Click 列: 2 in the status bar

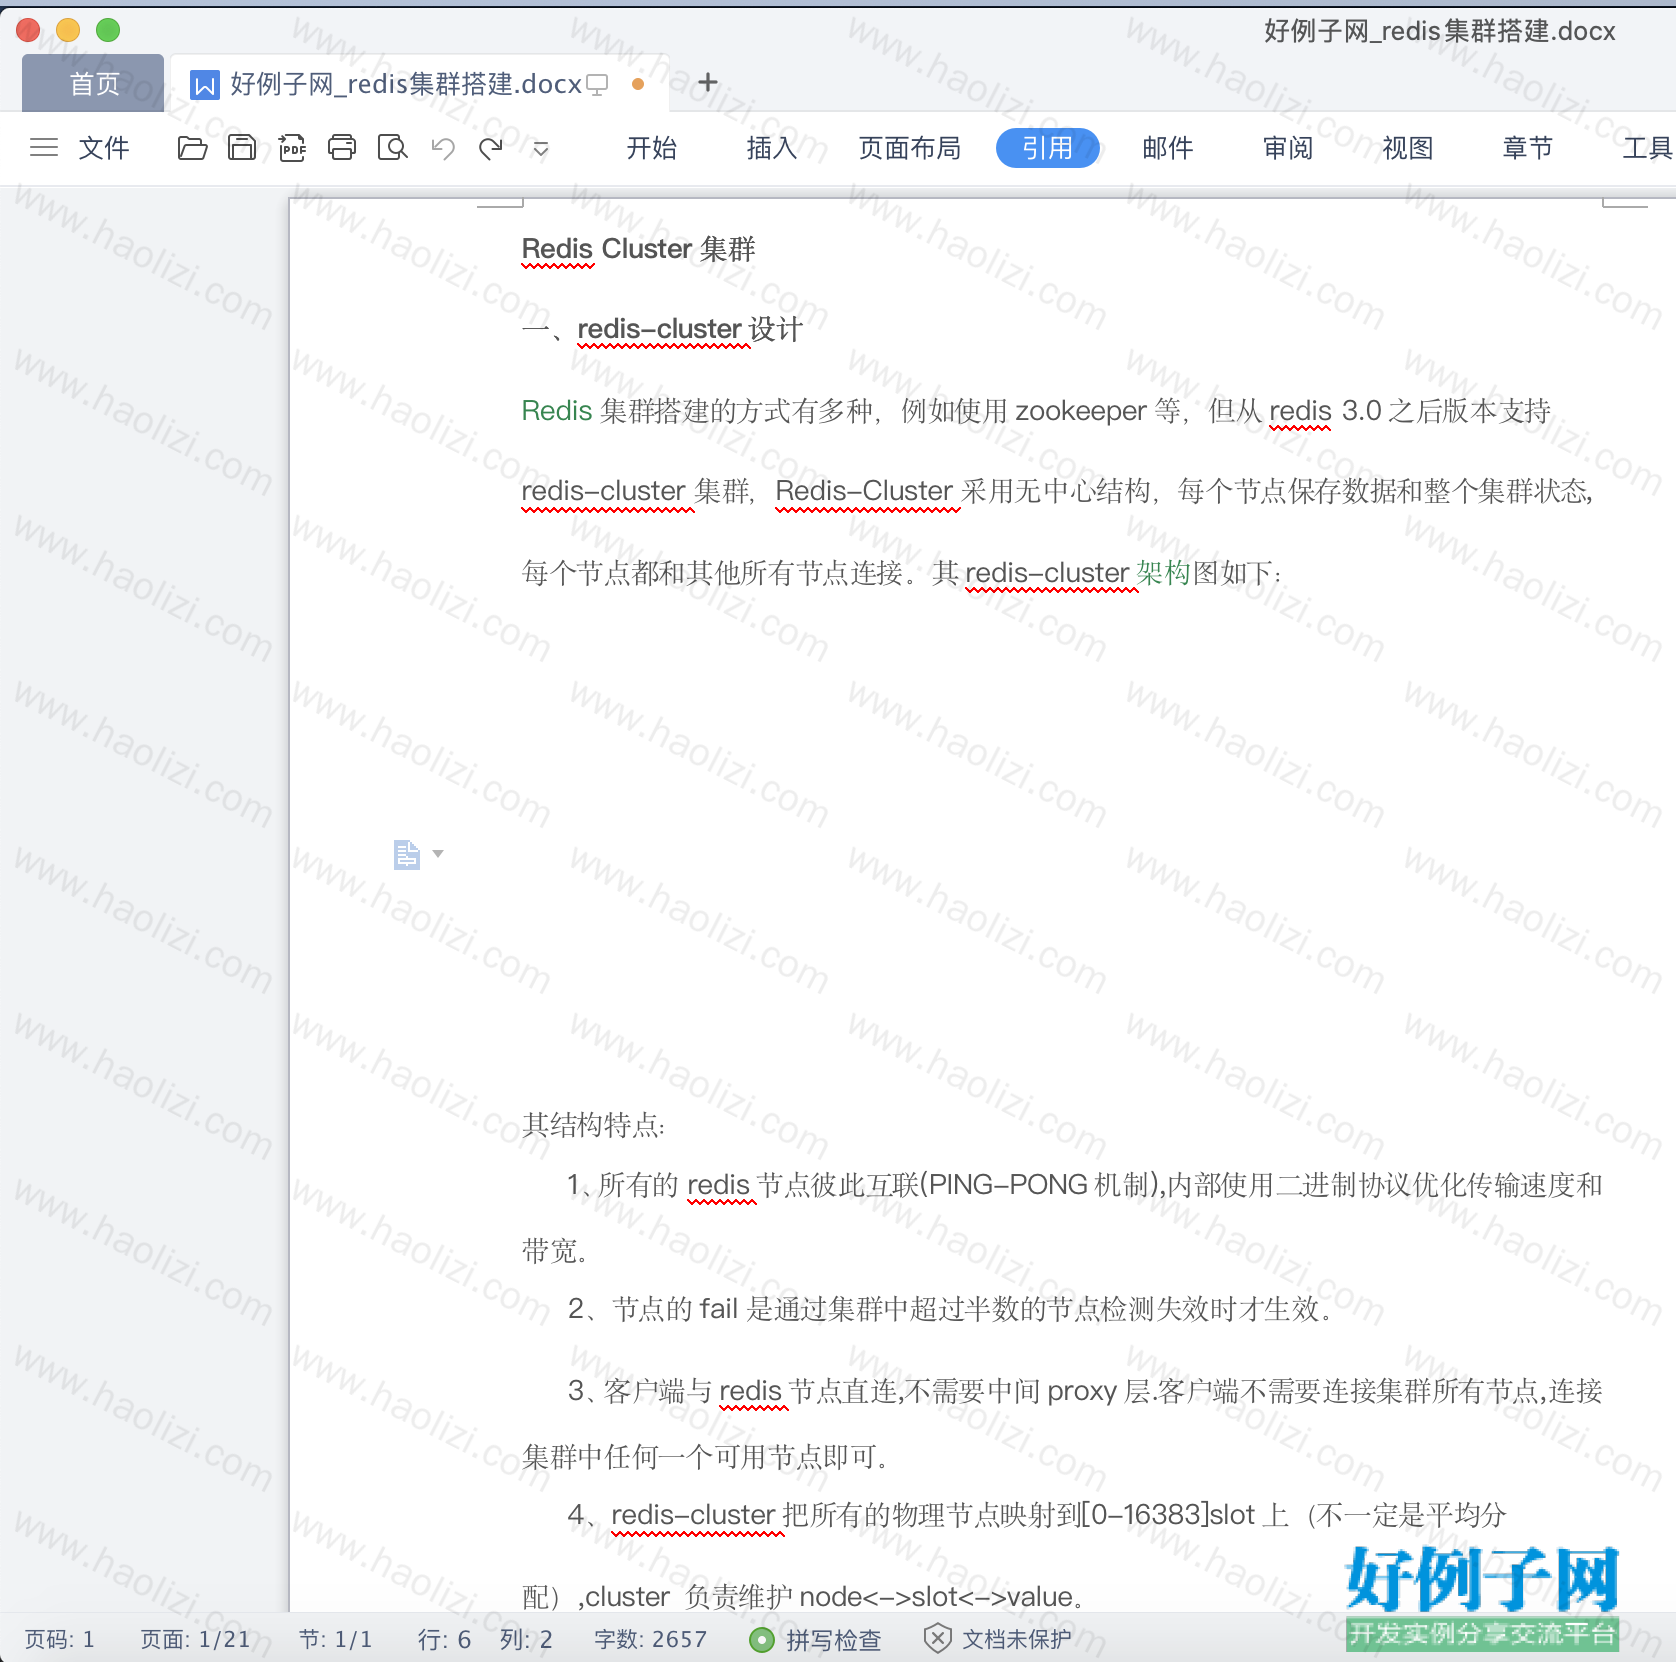click(x=526, y=1639)
